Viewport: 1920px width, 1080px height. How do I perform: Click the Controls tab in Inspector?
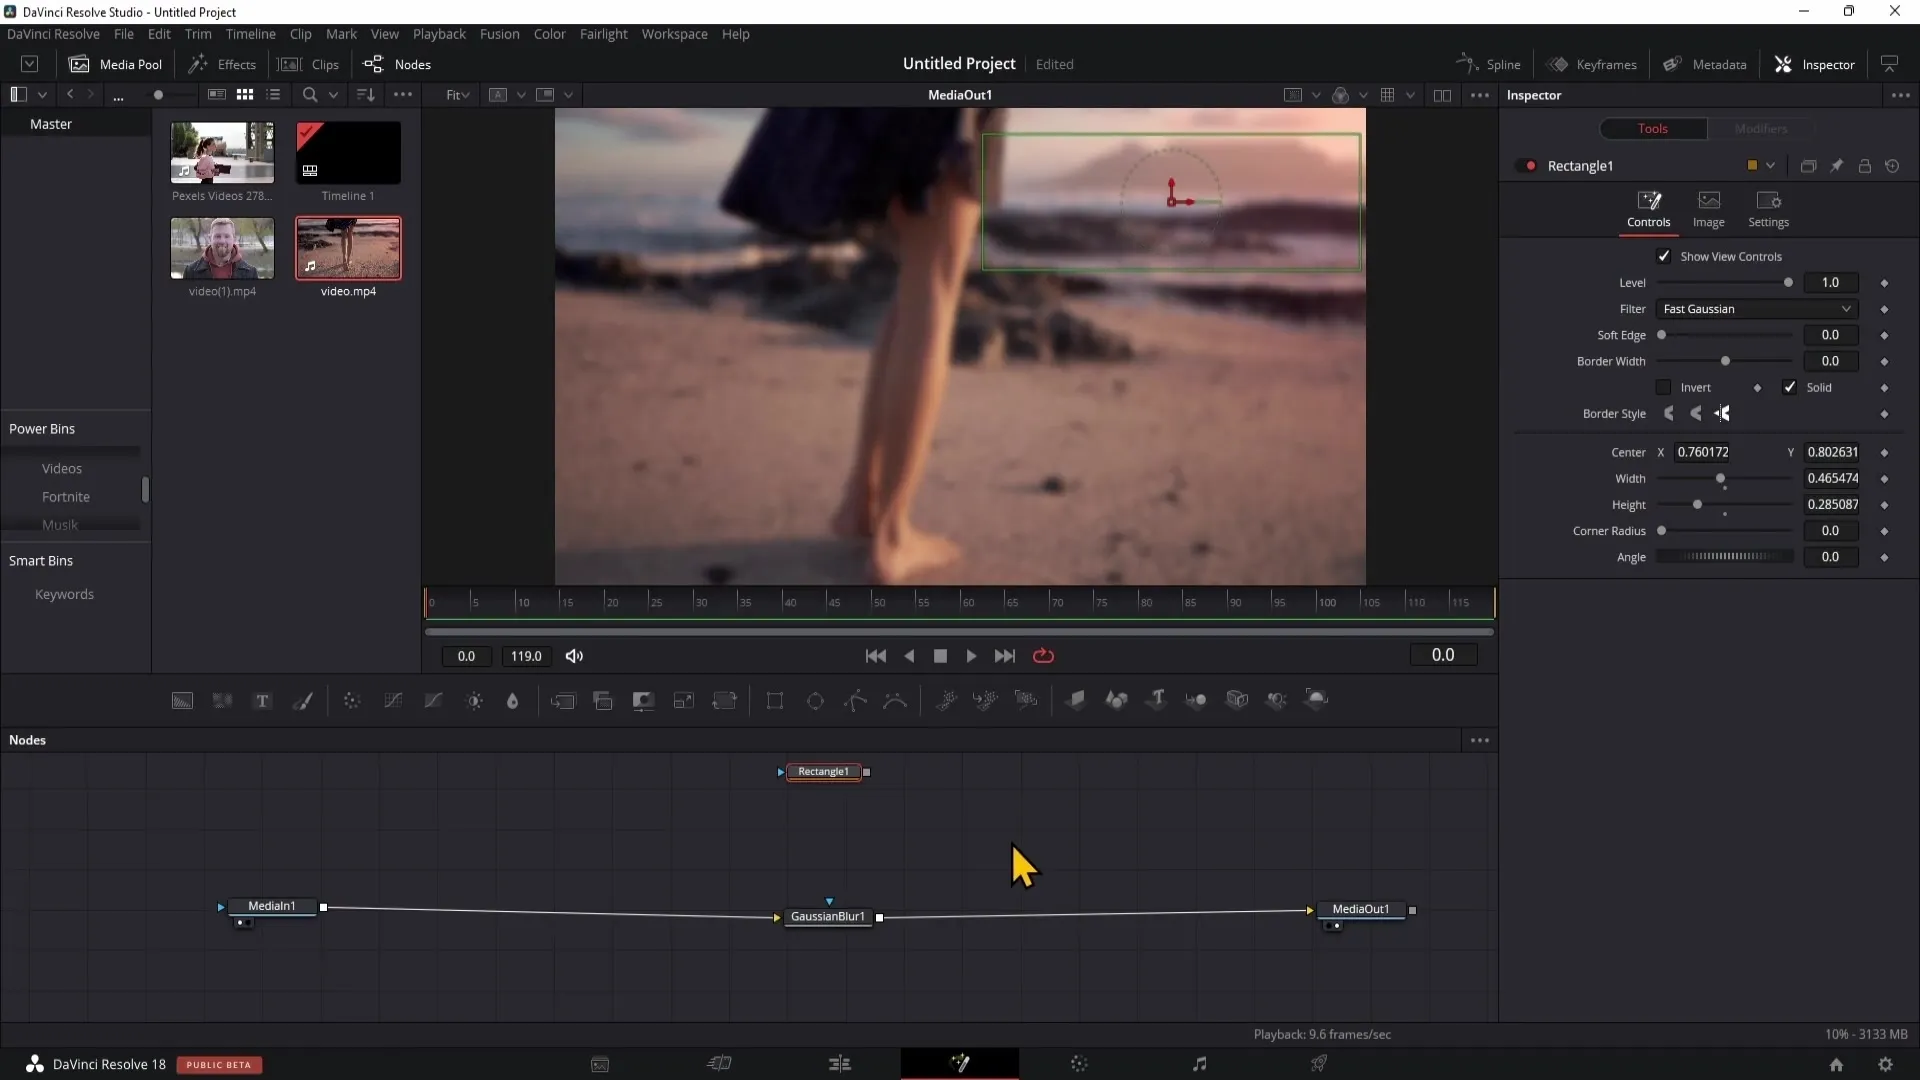click(1651, 208)
